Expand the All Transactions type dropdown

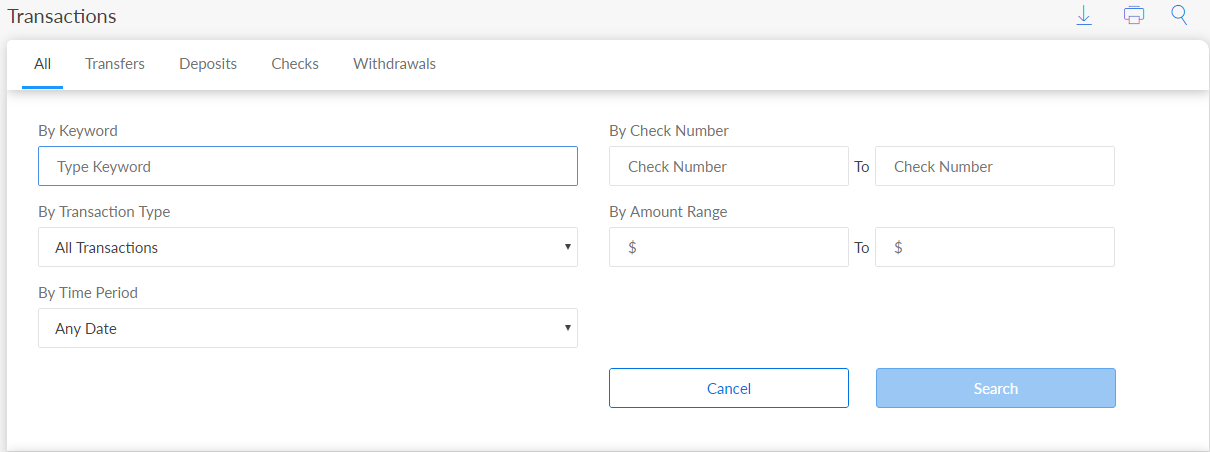pyautogui.click(x=307, y=247)
